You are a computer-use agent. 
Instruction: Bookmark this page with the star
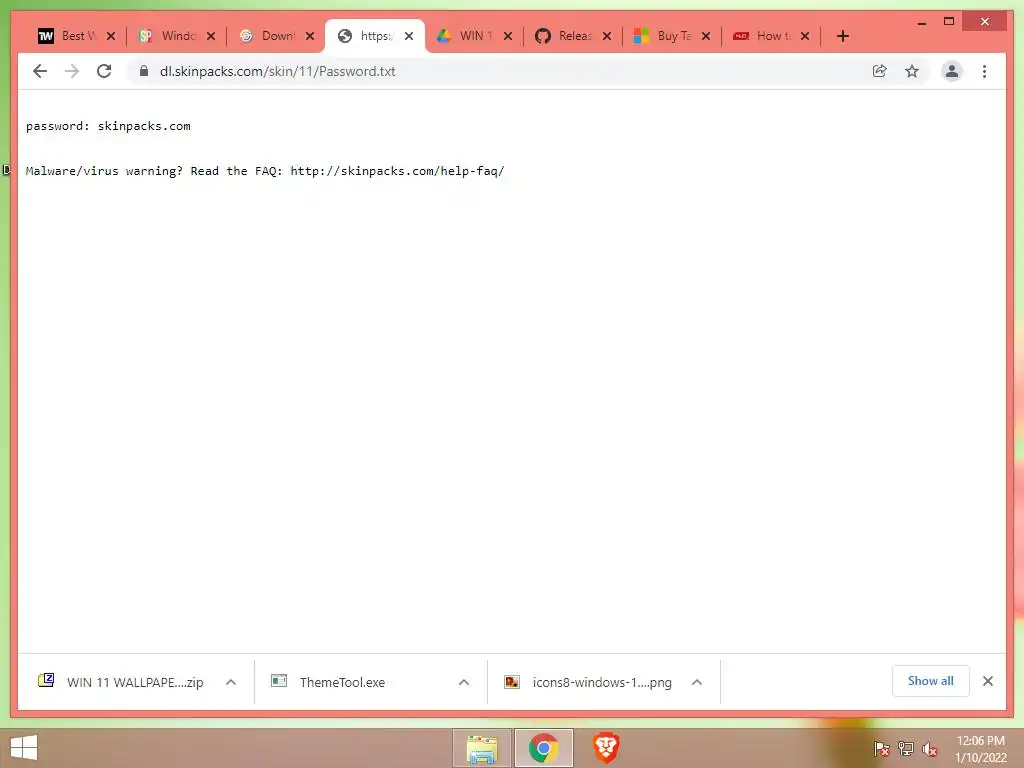click(x=912, y=71)
